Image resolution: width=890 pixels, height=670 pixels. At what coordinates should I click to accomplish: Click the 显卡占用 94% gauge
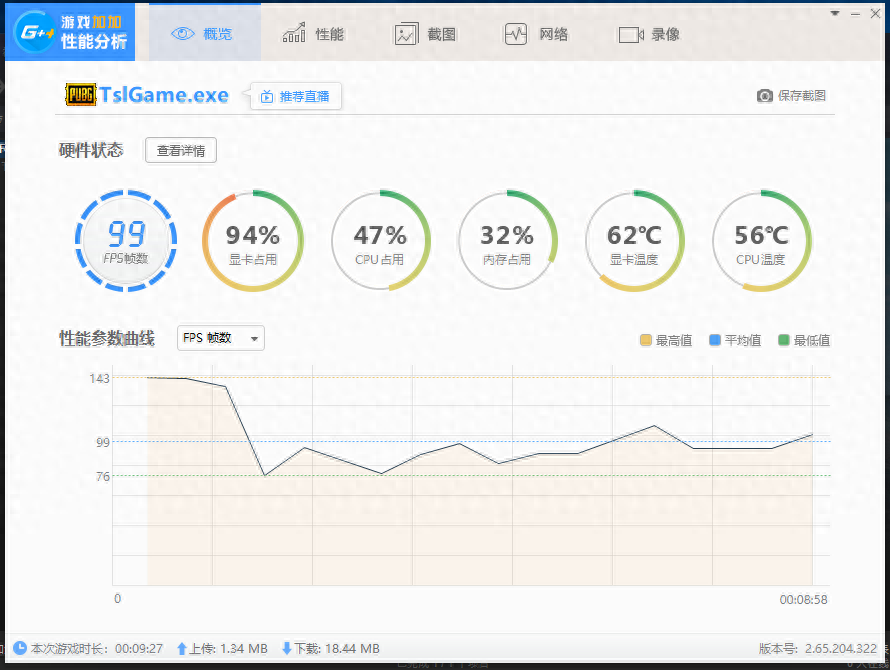pyautogui.click(x=252, y=240)
